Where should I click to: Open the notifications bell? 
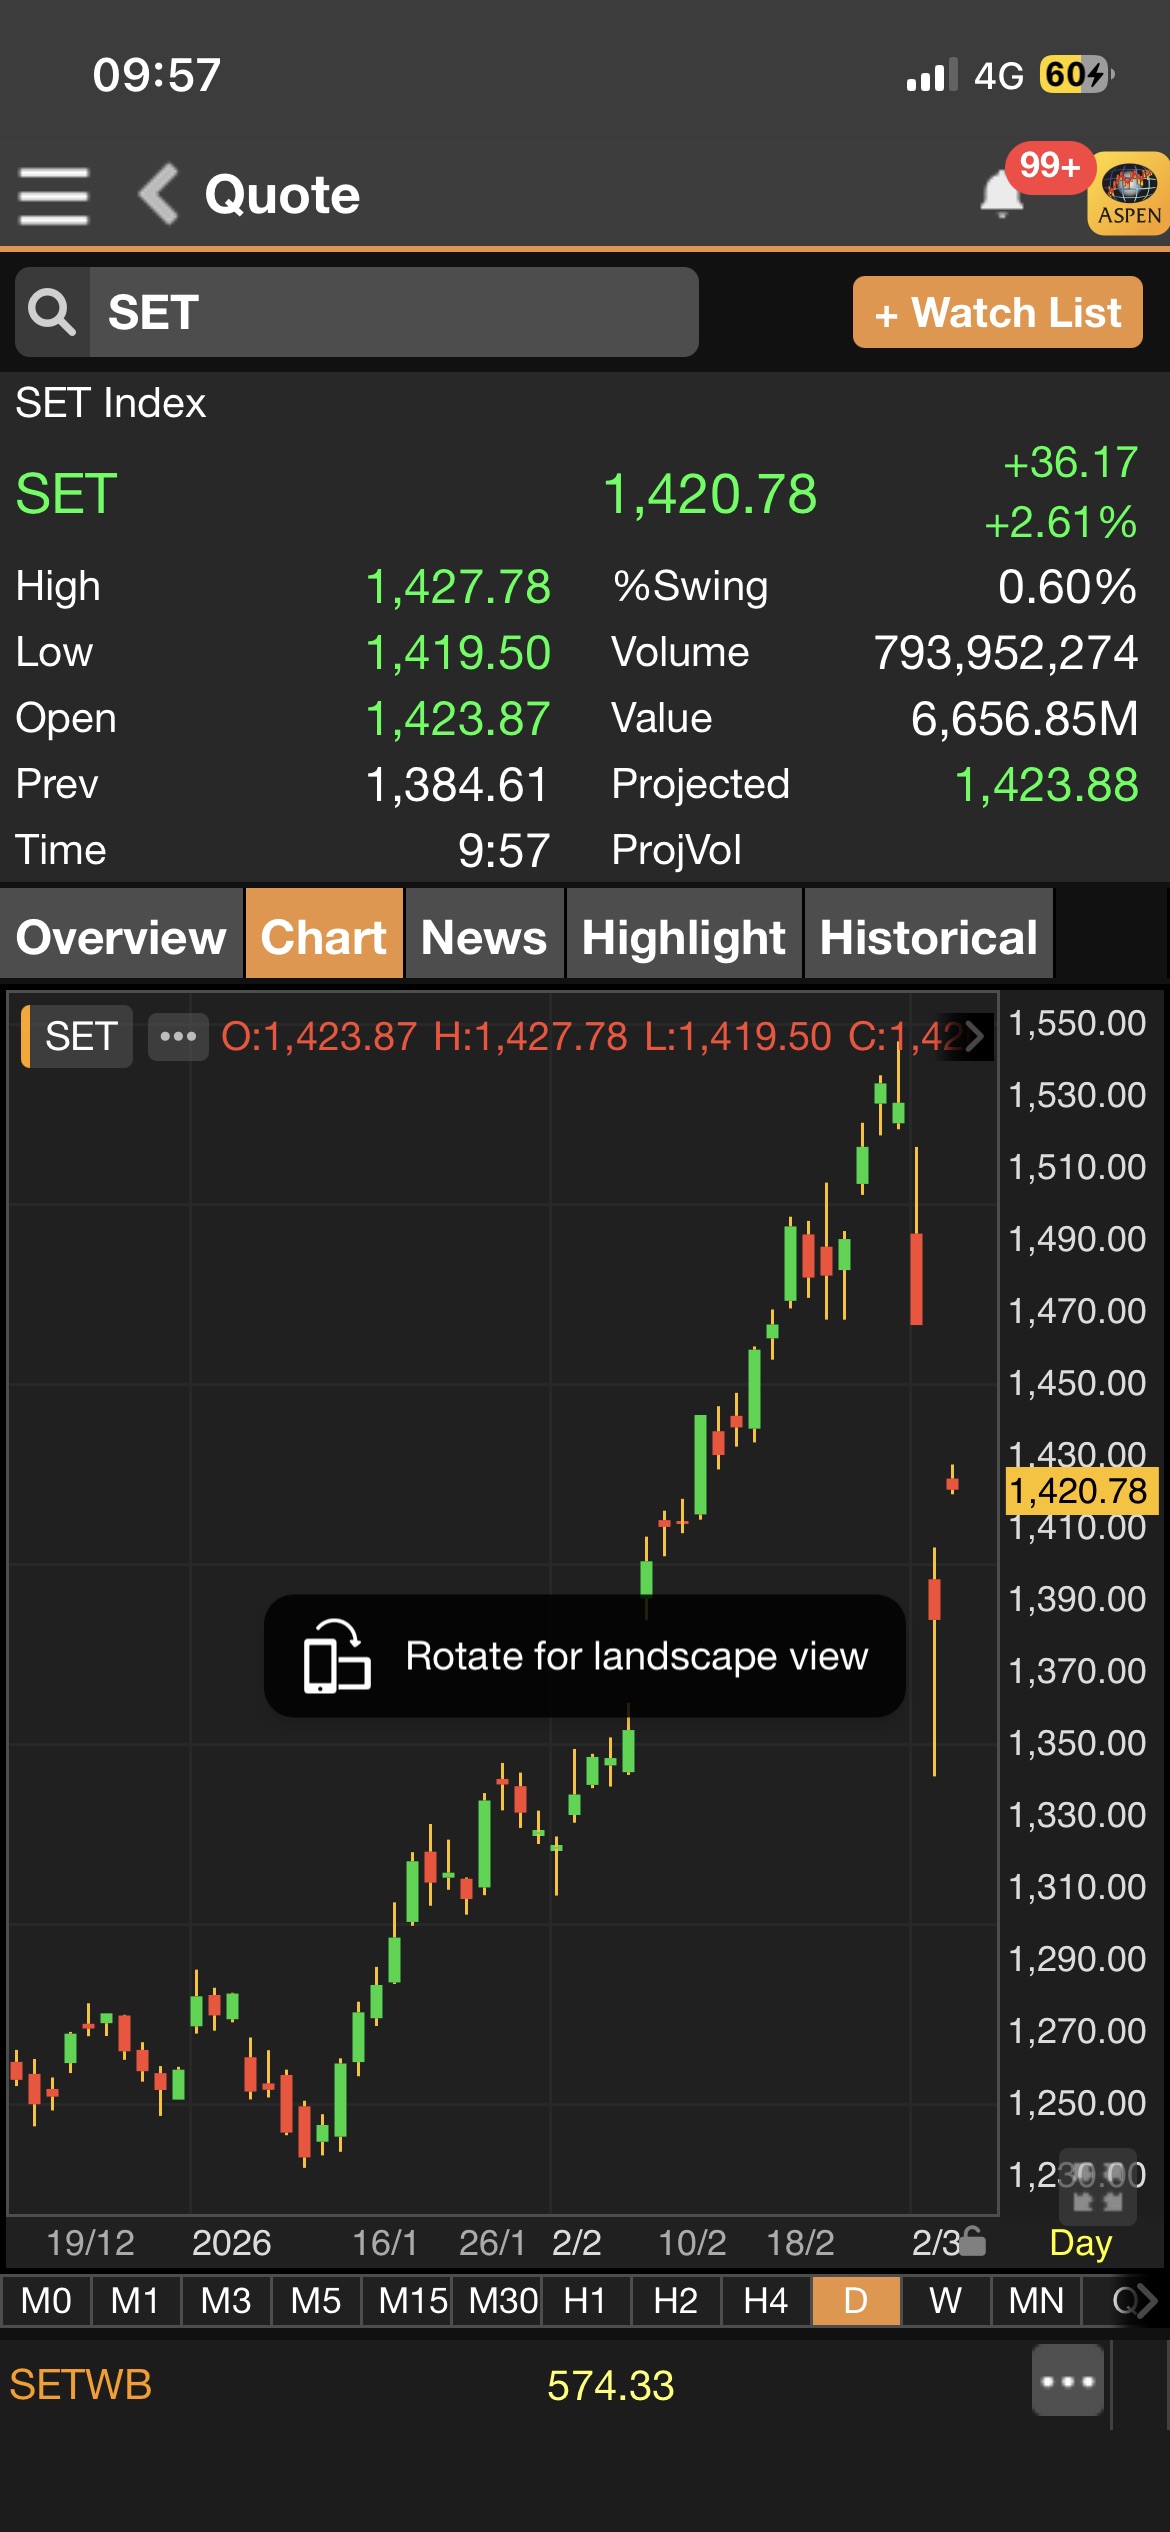[1001, 194]
